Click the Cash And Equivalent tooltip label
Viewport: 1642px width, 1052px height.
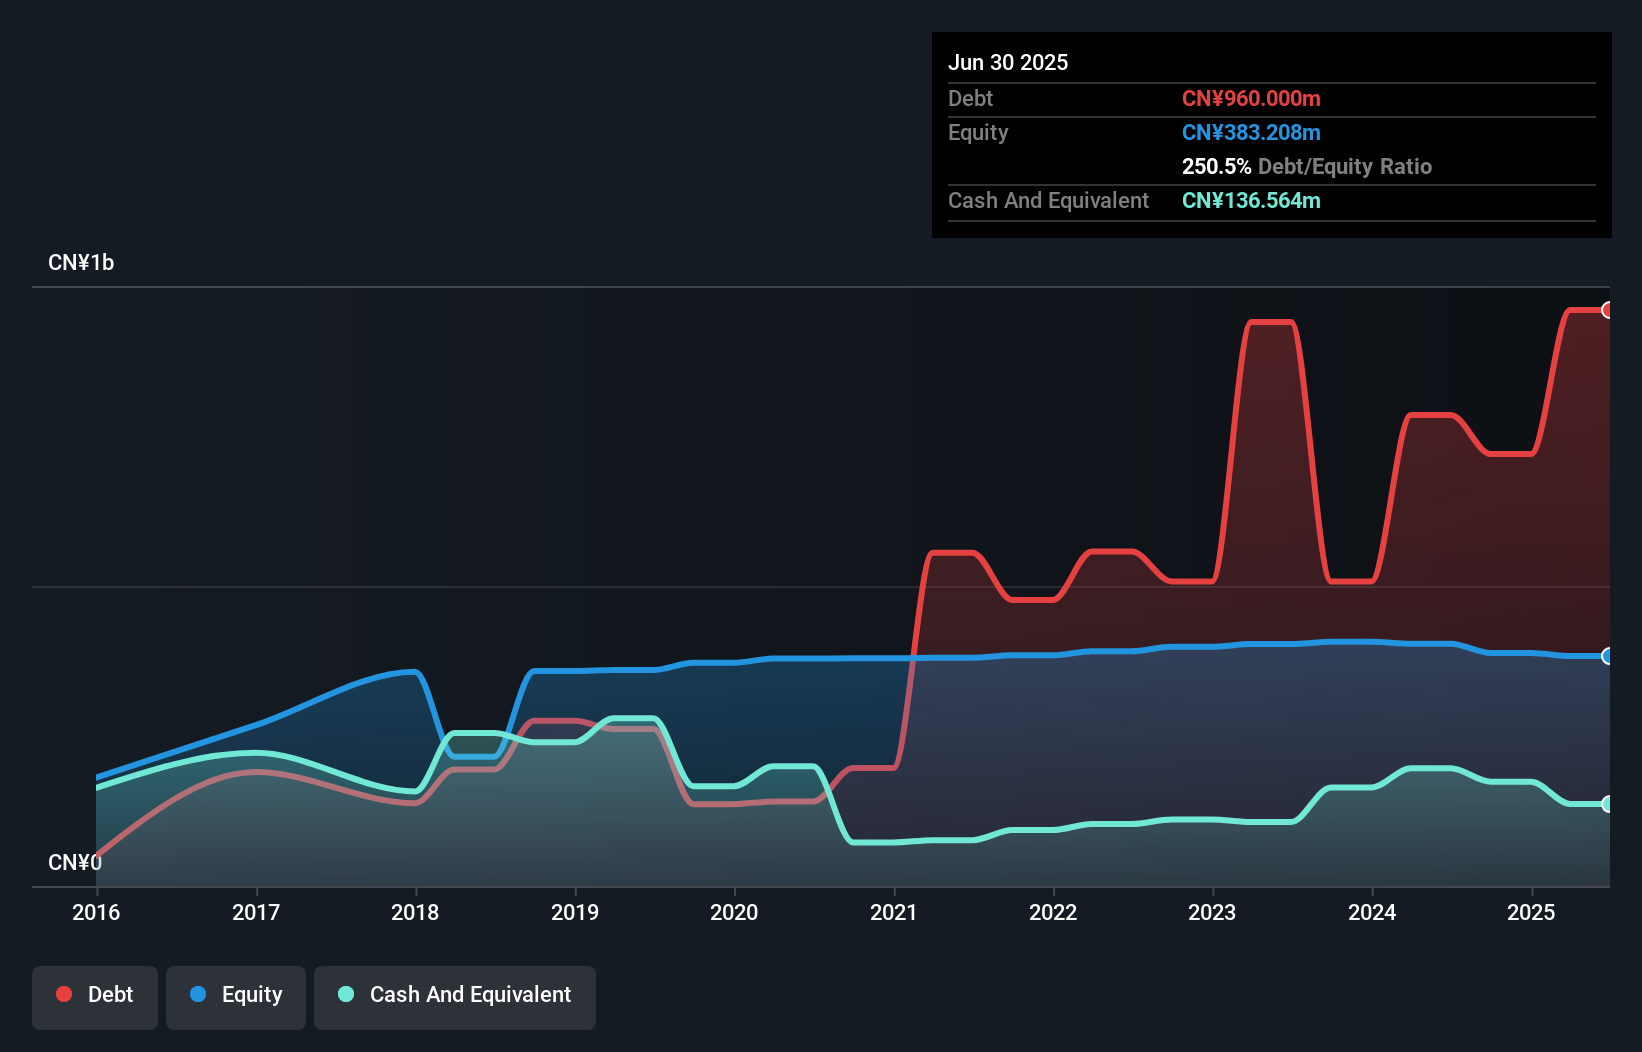coord(1049,200)
